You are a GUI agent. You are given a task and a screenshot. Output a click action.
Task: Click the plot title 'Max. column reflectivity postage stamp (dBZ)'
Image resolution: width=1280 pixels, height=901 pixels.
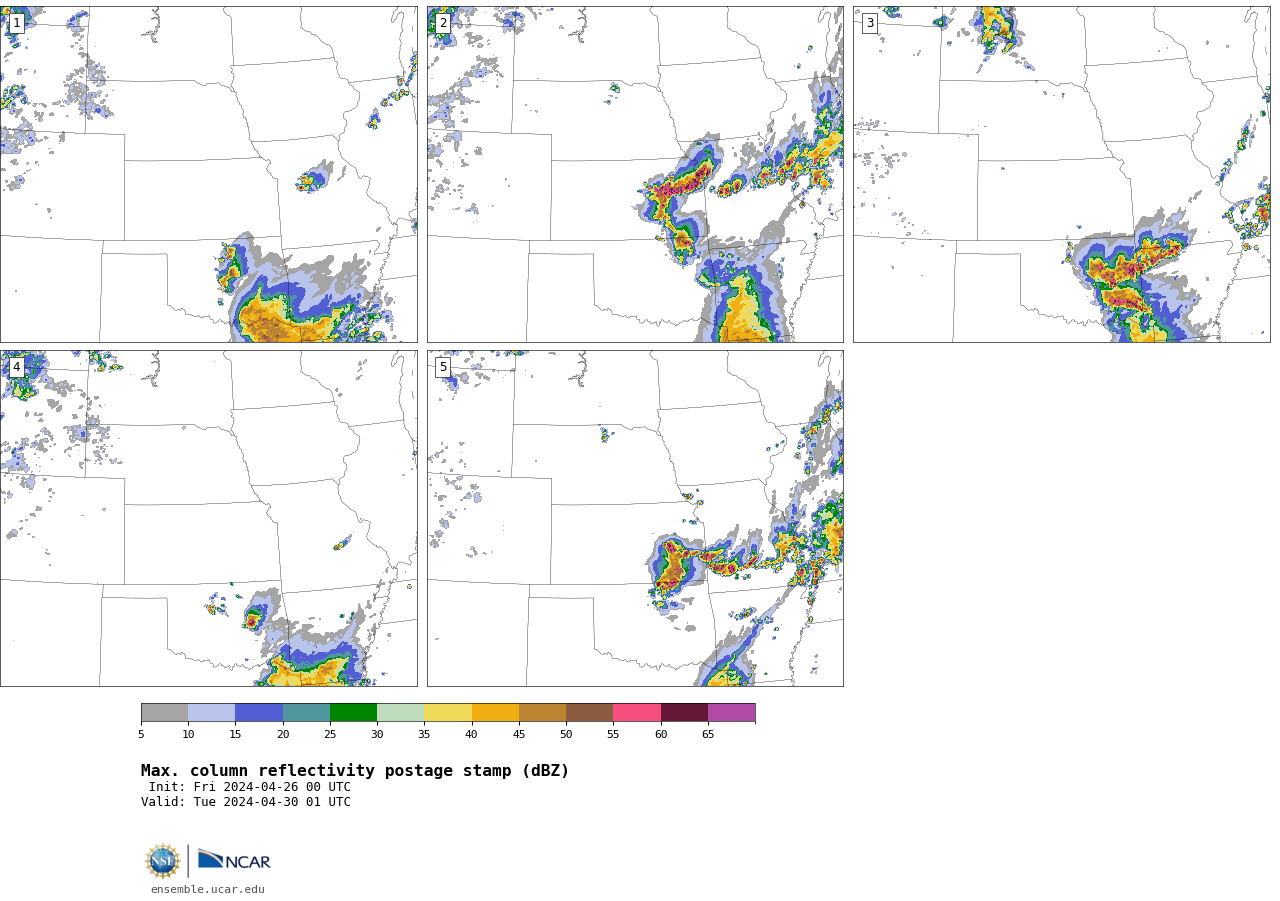(x=355, y=771)
